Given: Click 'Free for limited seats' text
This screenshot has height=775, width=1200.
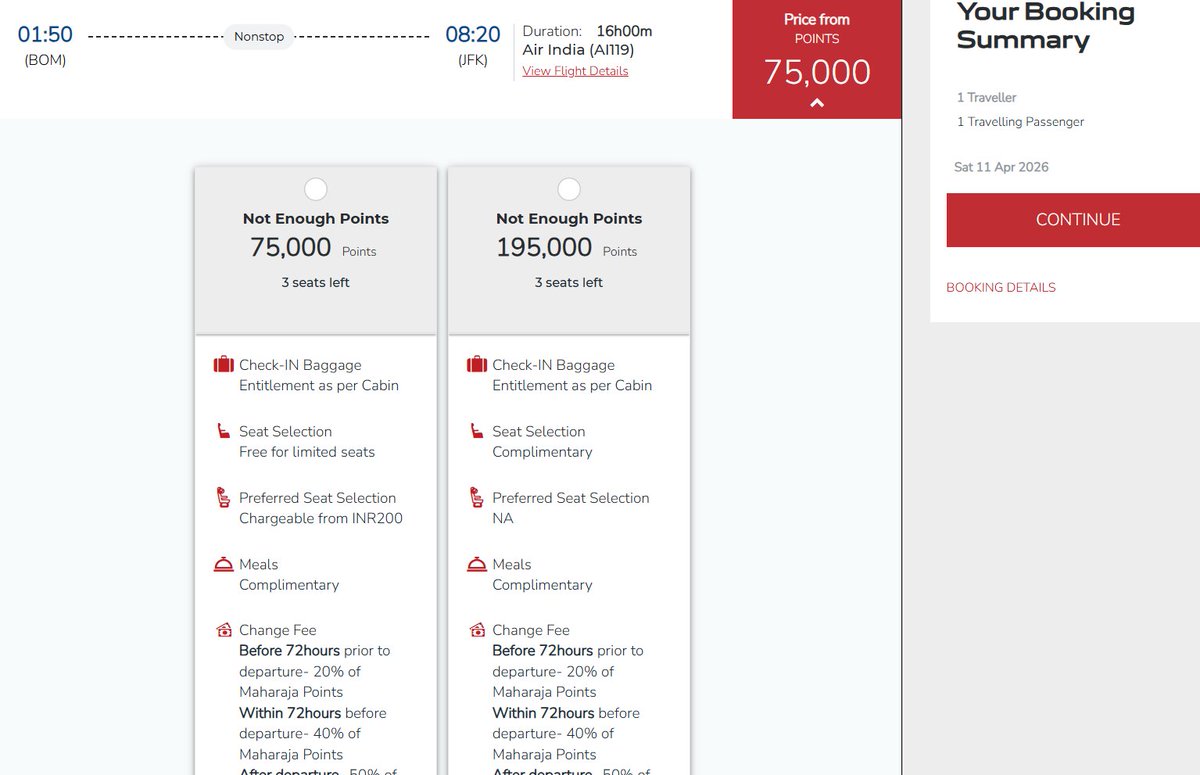Looking at the screenshot, I should click(307, 452).
